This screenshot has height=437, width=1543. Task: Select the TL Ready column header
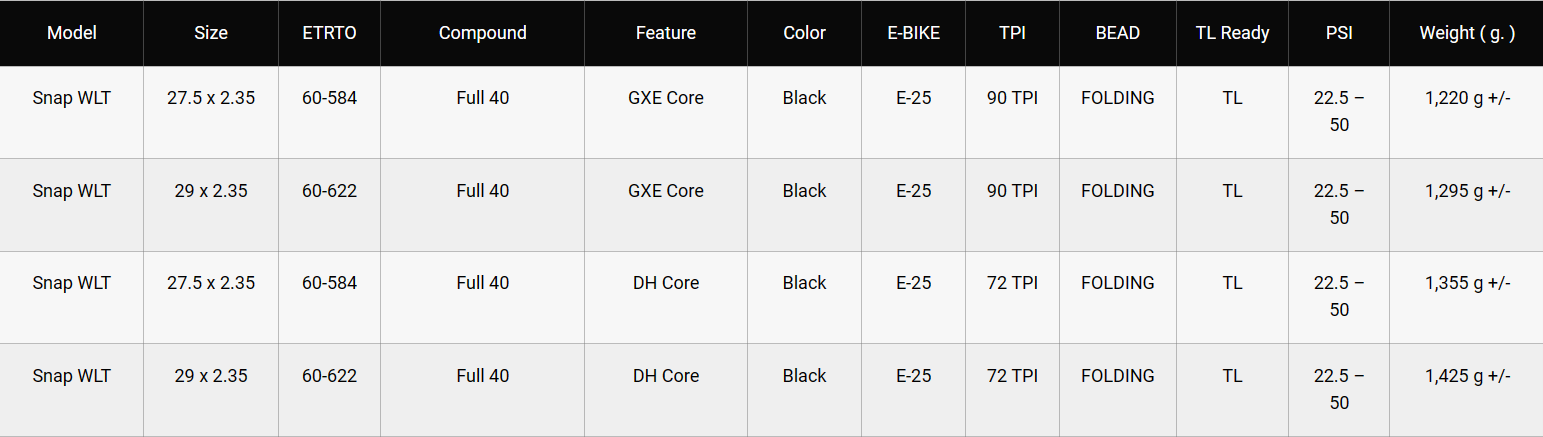[x=1232, y=33]
